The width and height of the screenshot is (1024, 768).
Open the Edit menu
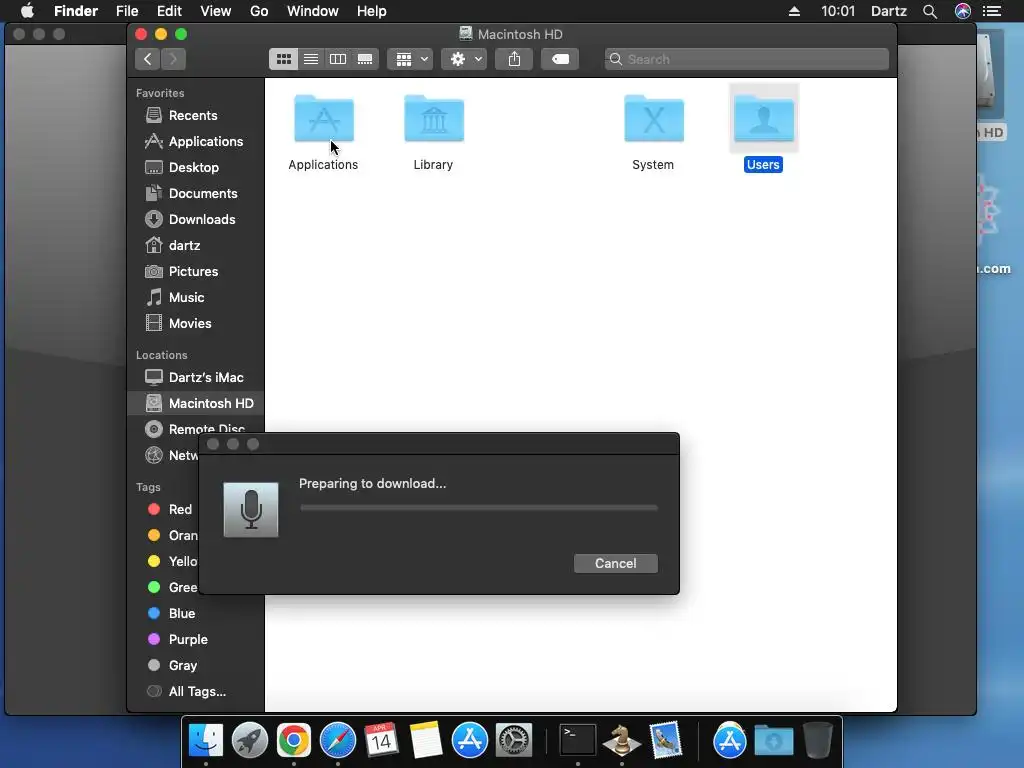tap(169, 11)
